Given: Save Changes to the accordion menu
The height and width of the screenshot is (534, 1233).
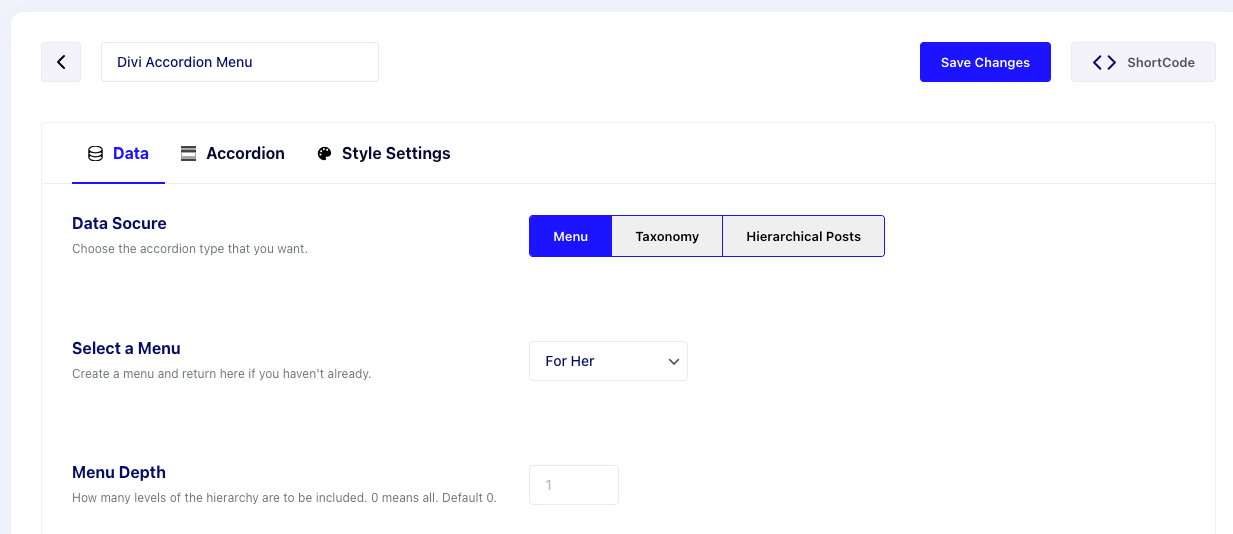Looking at the screenshot, I should (985, 62).
